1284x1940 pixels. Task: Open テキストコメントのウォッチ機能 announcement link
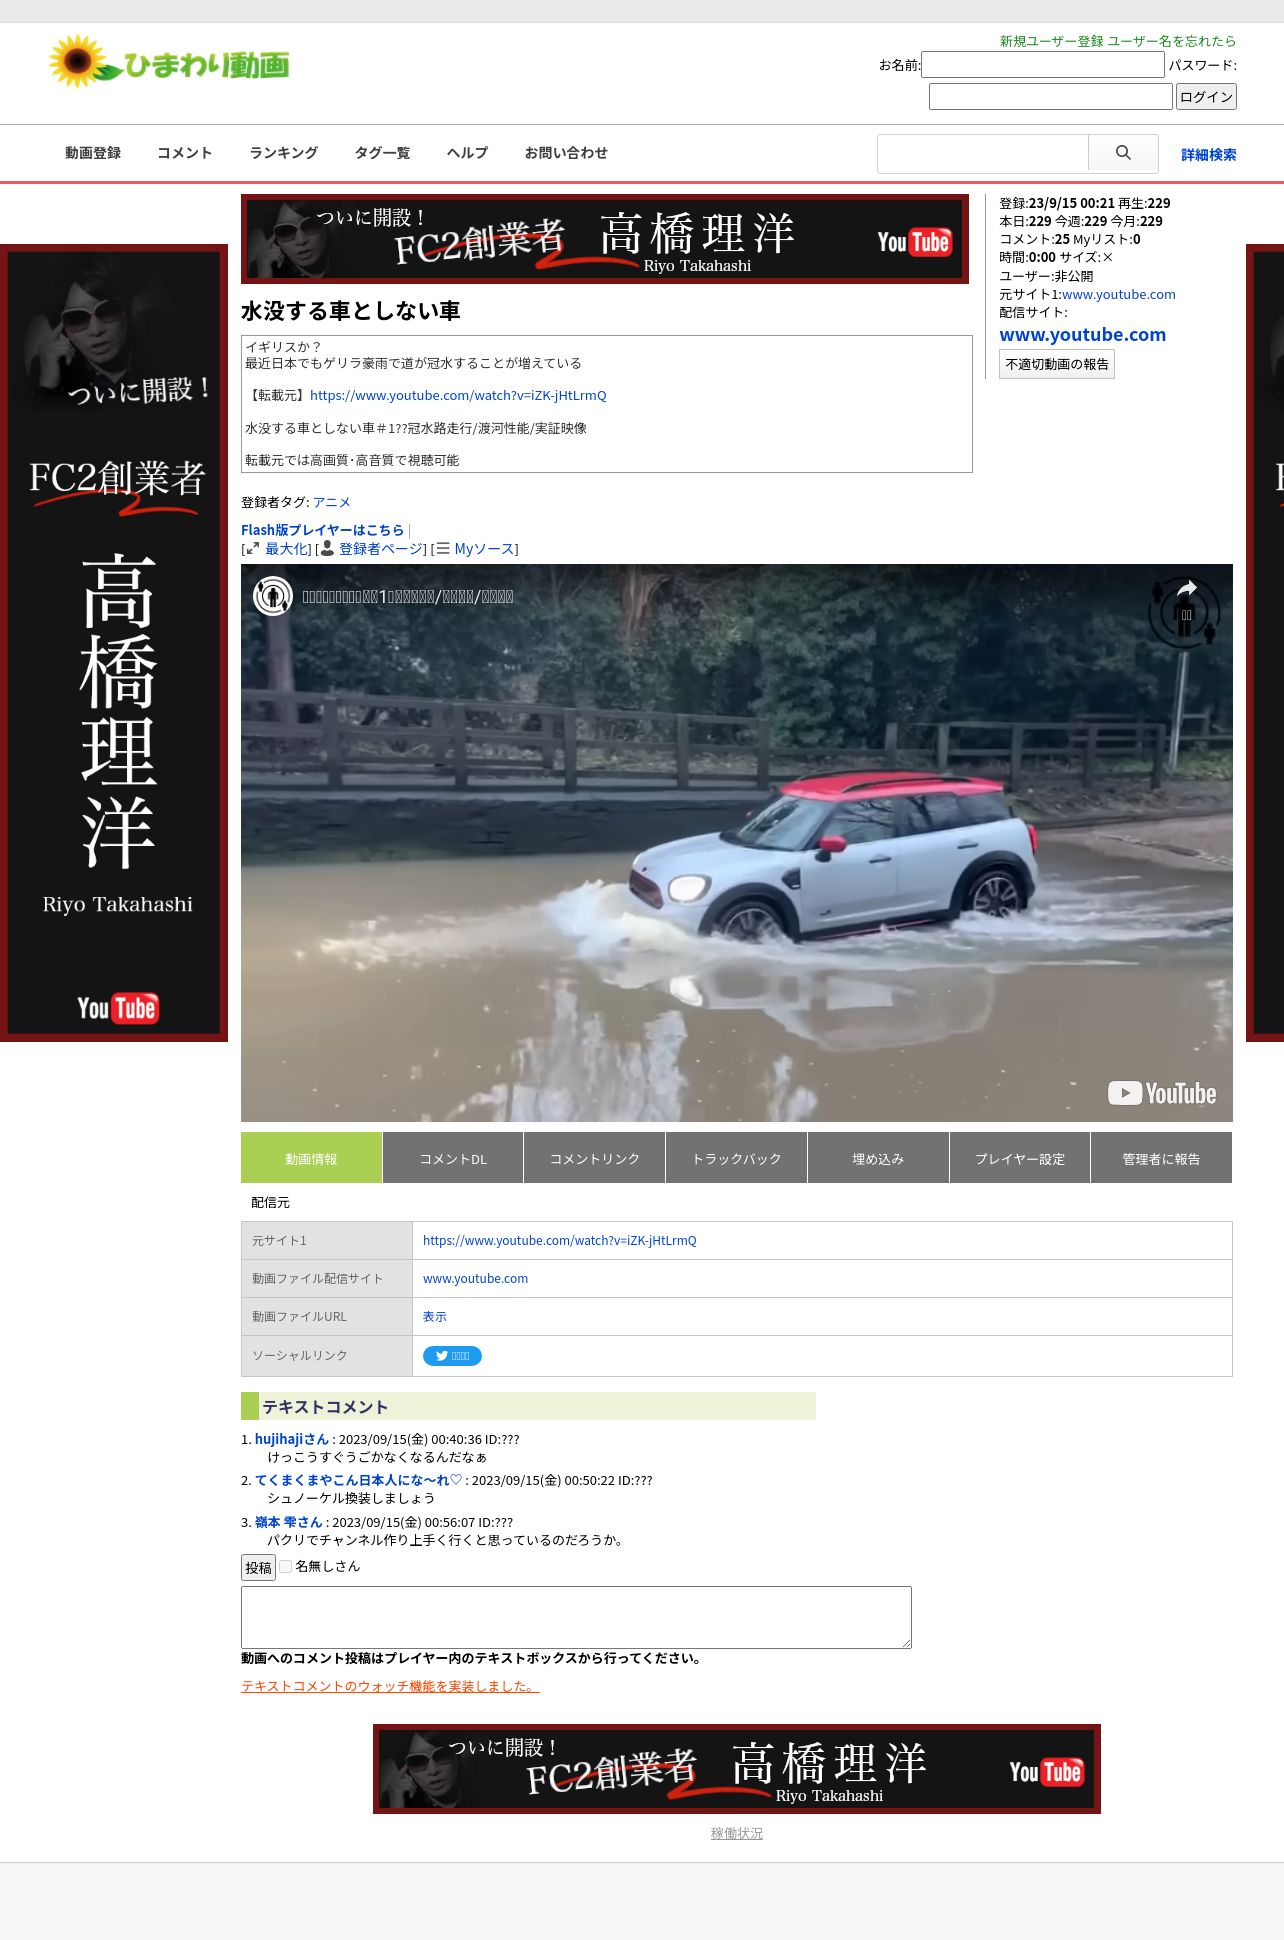point(390,1686)
